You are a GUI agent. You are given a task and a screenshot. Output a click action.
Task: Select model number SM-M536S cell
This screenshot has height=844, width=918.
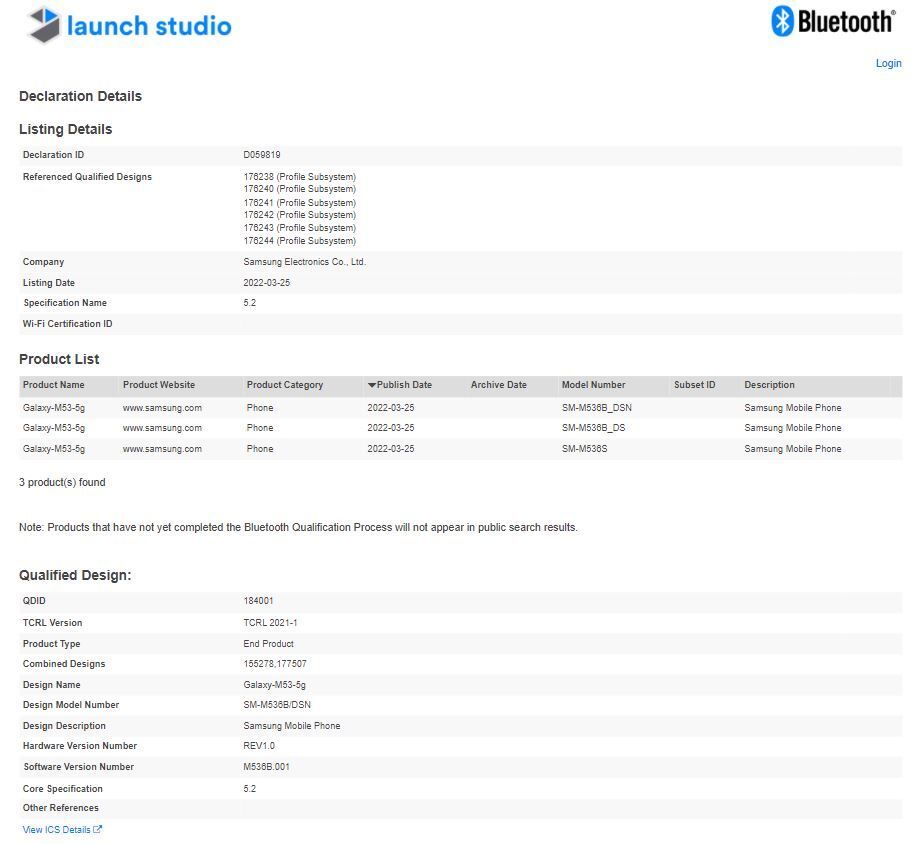[584, 449]
